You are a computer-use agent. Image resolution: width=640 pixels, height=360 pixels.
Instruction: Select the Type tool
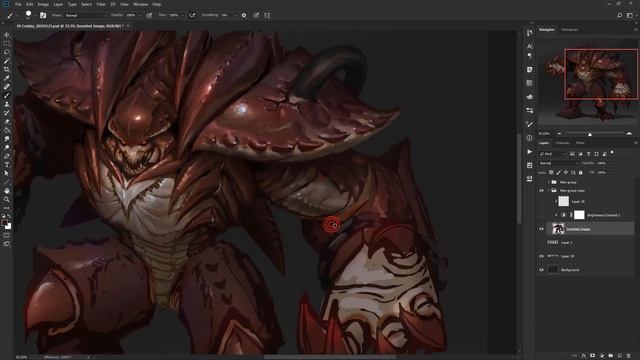7,164
